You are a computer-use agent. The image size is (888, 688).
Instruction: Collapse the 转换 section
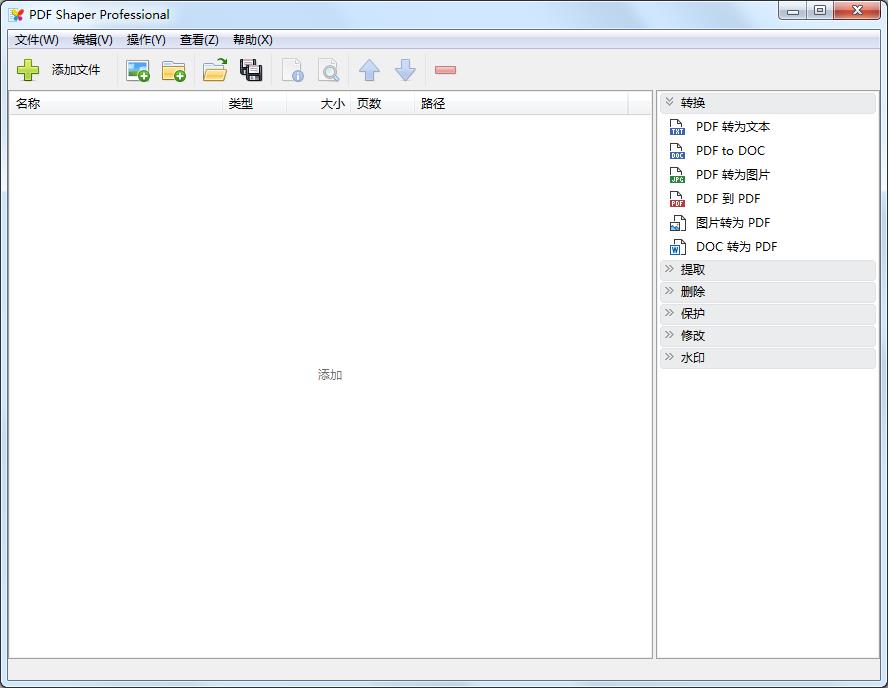click(x=768, y=102)
